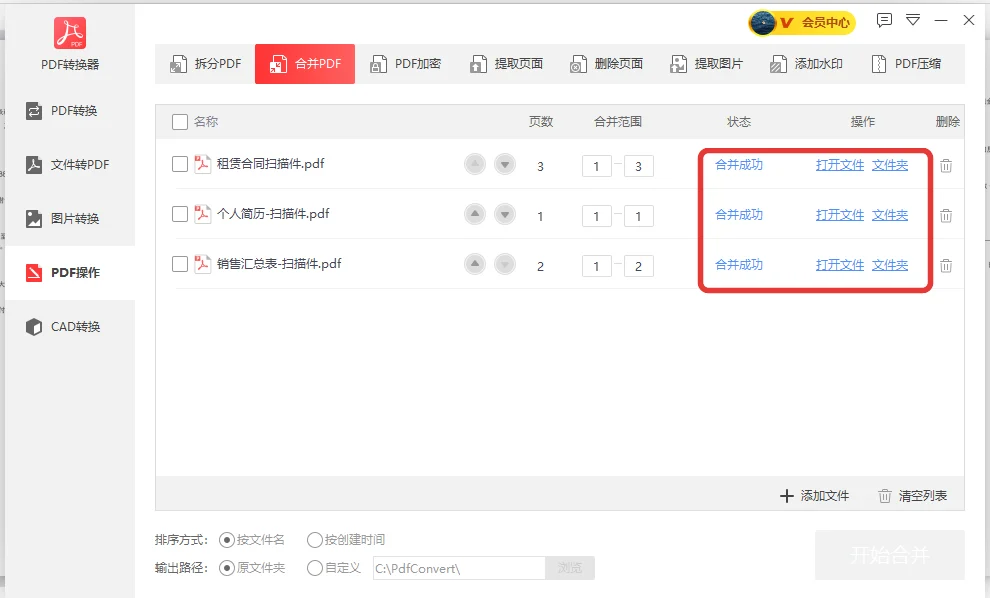Click 个人简历-扫描件.pdf file name
990x598 pixels.
(x=273, y=213)
